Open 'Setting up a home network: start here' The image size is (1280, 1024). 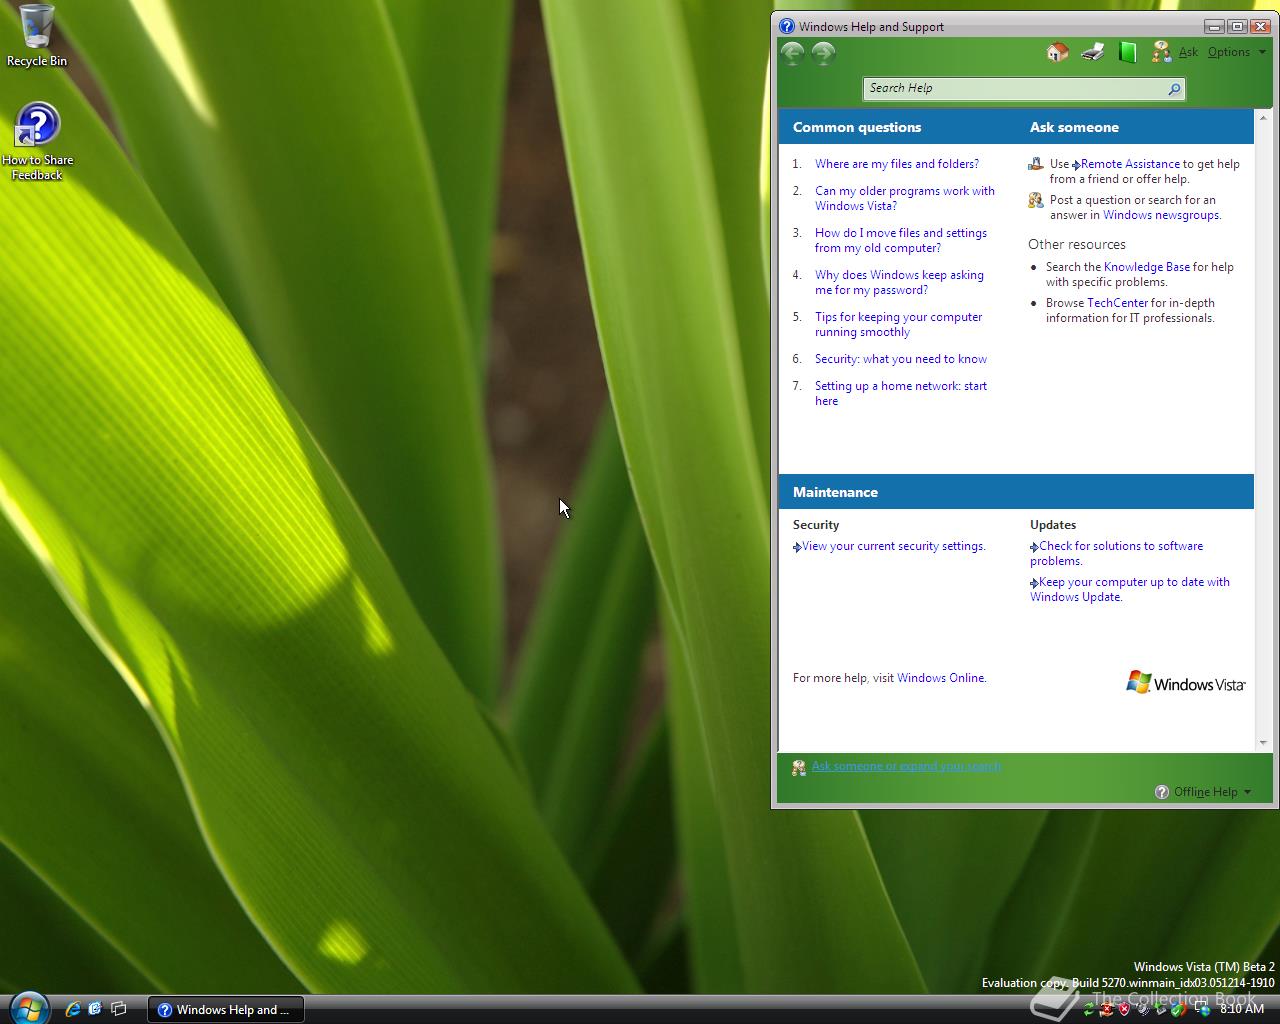click(x=901, y=393)
